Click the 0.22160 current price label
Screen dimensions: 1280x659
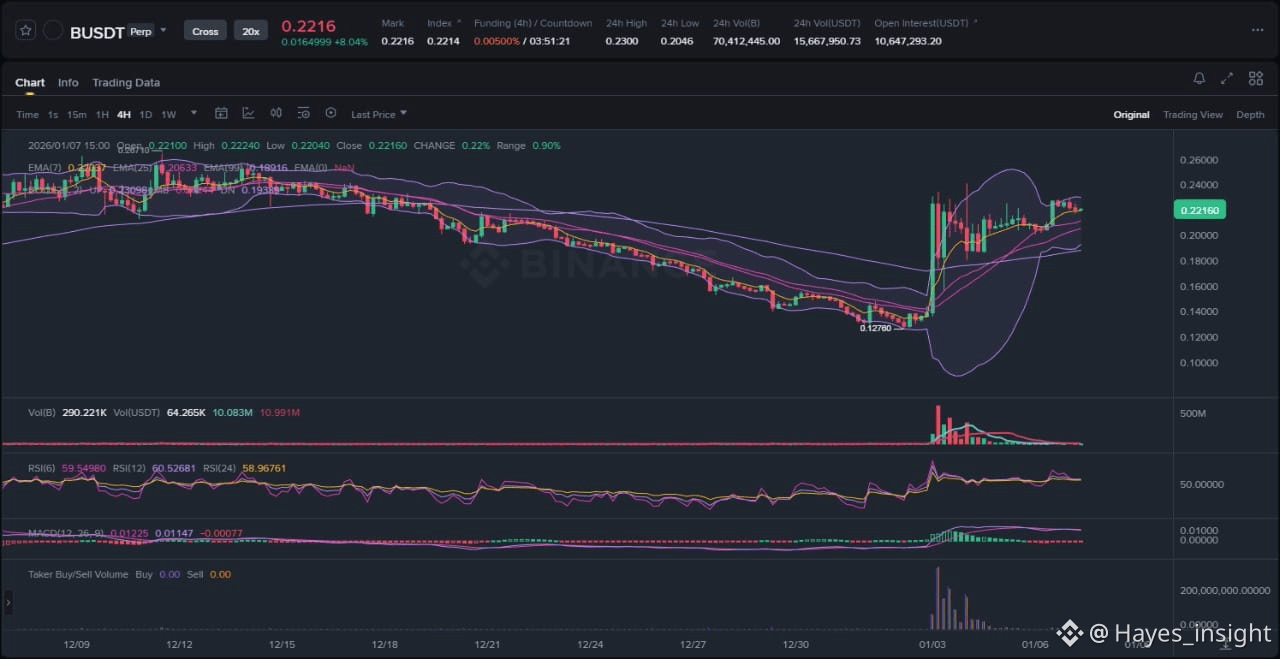[x=1198, y=210]
